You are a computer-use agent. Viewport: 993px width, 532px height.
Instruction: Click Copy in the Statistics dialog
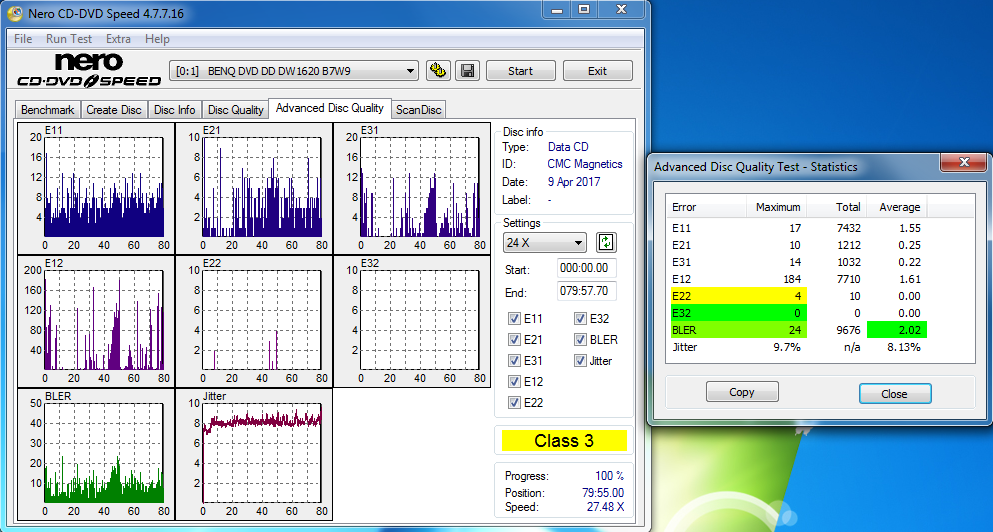[x=742, y=392]
